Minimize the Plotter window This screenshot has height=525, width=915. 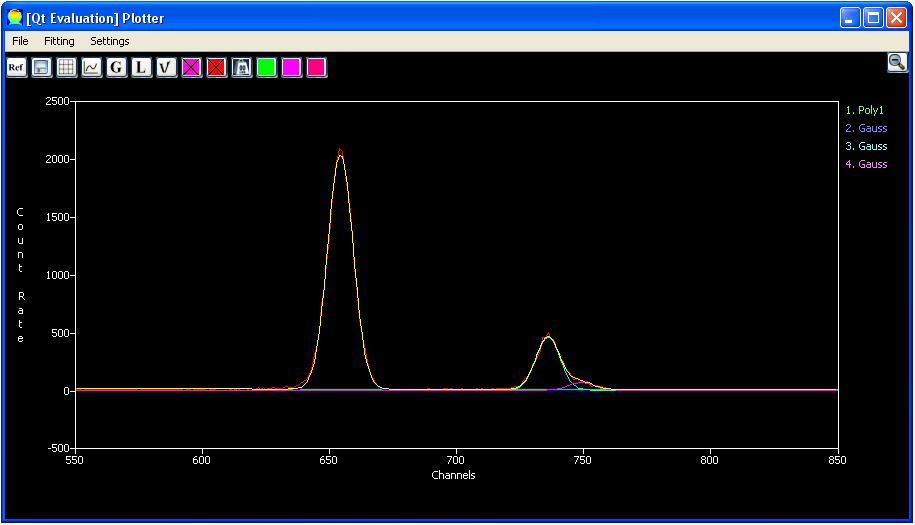tap(850, 18)
